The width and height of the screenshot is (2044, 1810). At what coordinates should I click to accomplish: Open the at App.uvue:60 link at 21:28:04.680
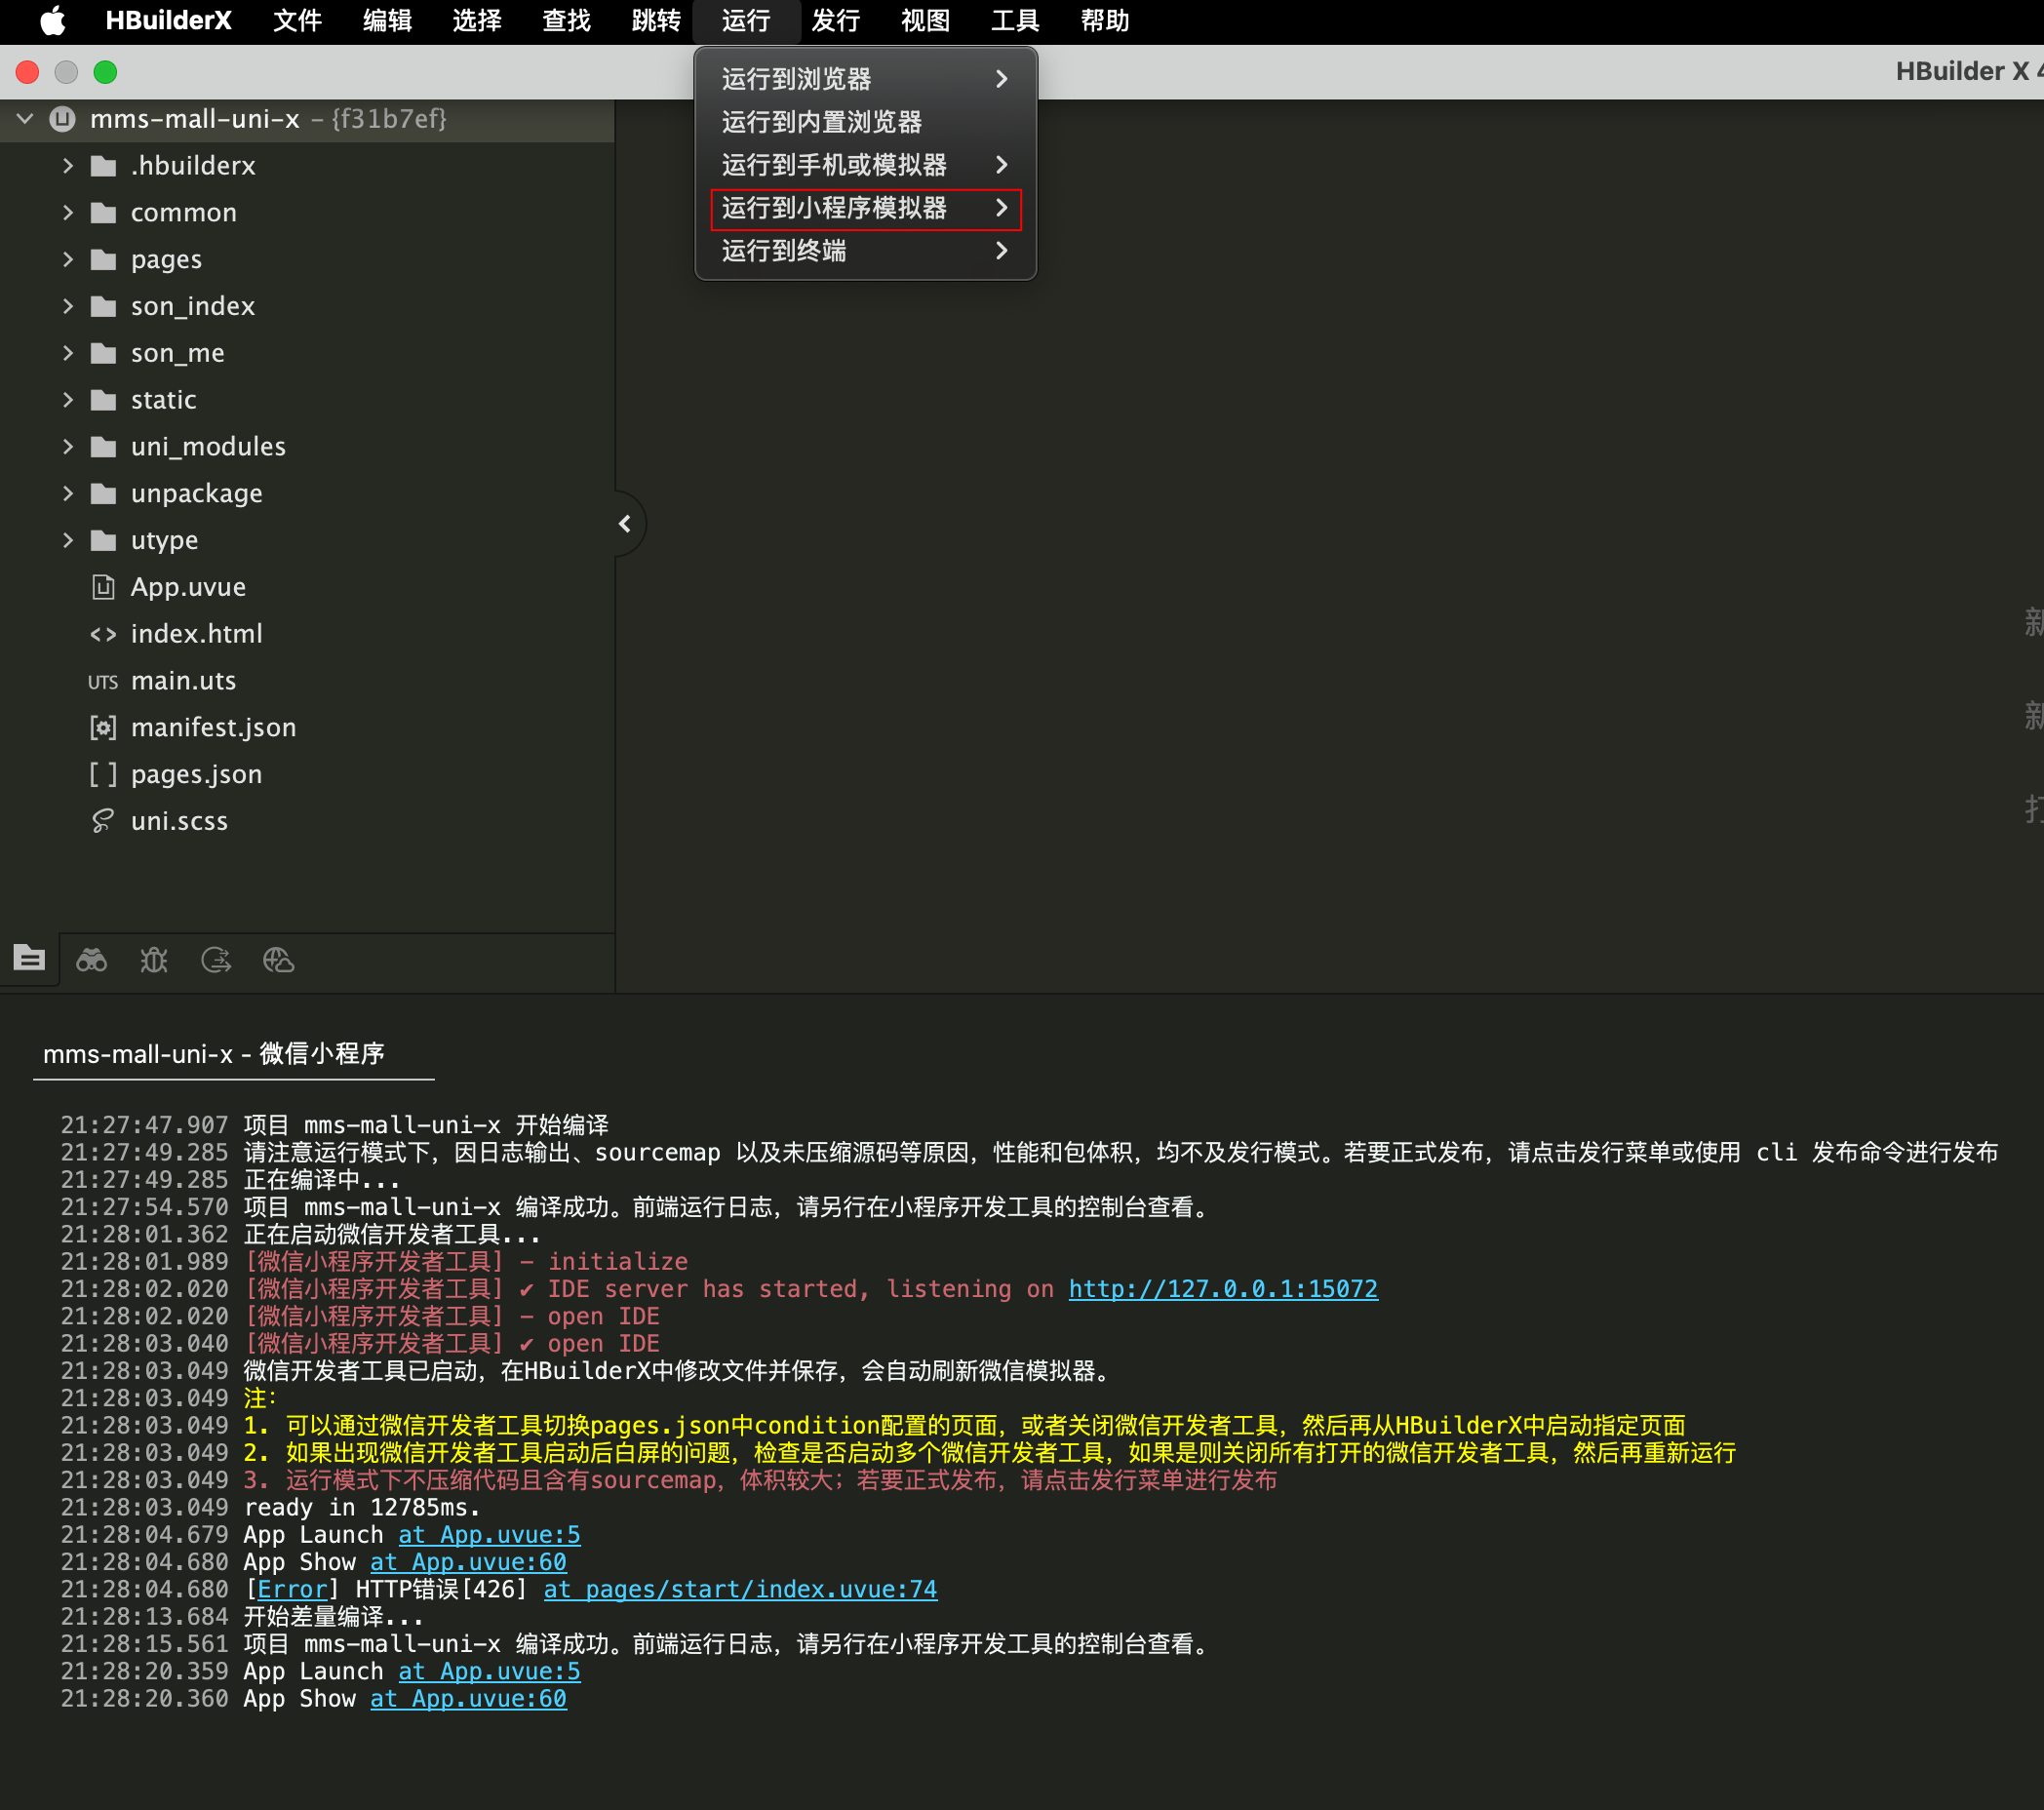tap(468, 1562)
